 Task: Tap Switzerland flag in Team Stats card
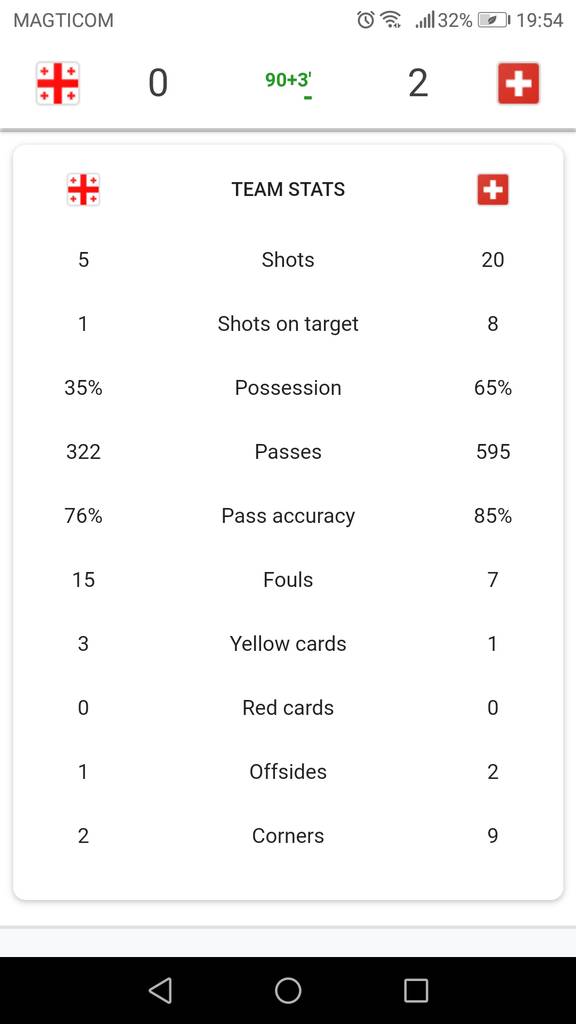pyautogui.click(x=493, y=190)
